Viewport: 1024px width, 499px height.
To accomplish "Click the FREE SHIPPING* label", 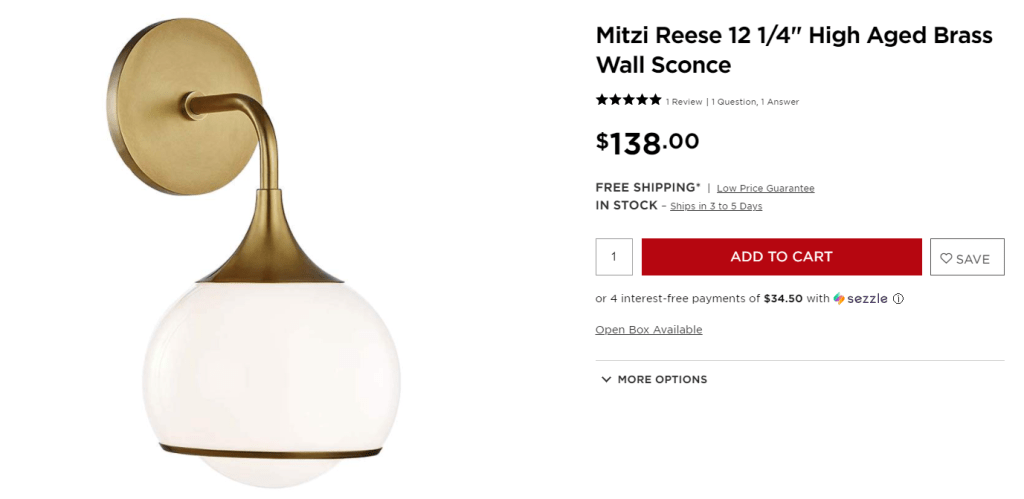I will 648,187.
